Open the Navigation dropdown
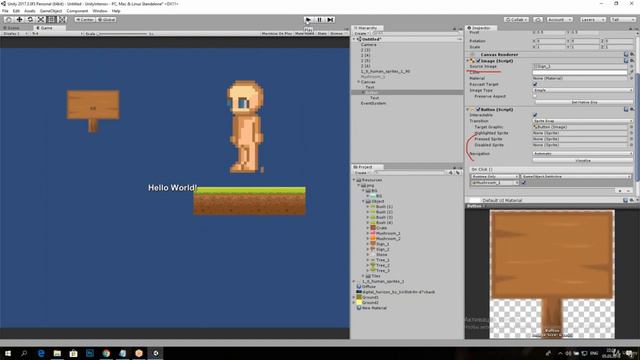The width and height of the screenshot is (640, 360). tap(583, 153)
